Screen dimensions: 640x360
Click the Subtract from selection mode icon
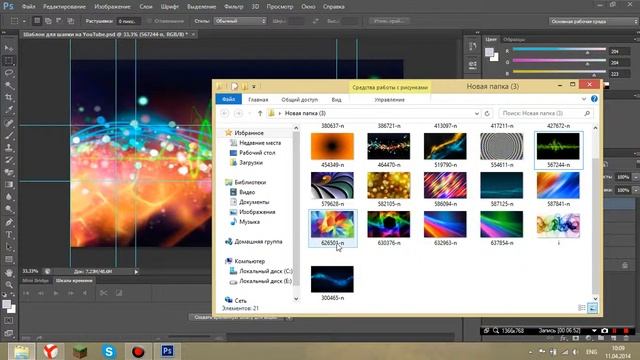59,21
